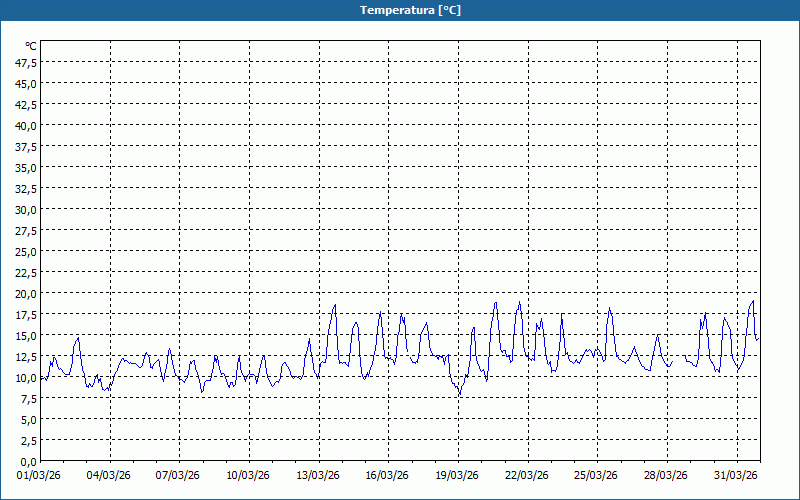Screen dimensions: 800x500
Task: Select the 20,0 y-axis label
Action: pos(27,294)
